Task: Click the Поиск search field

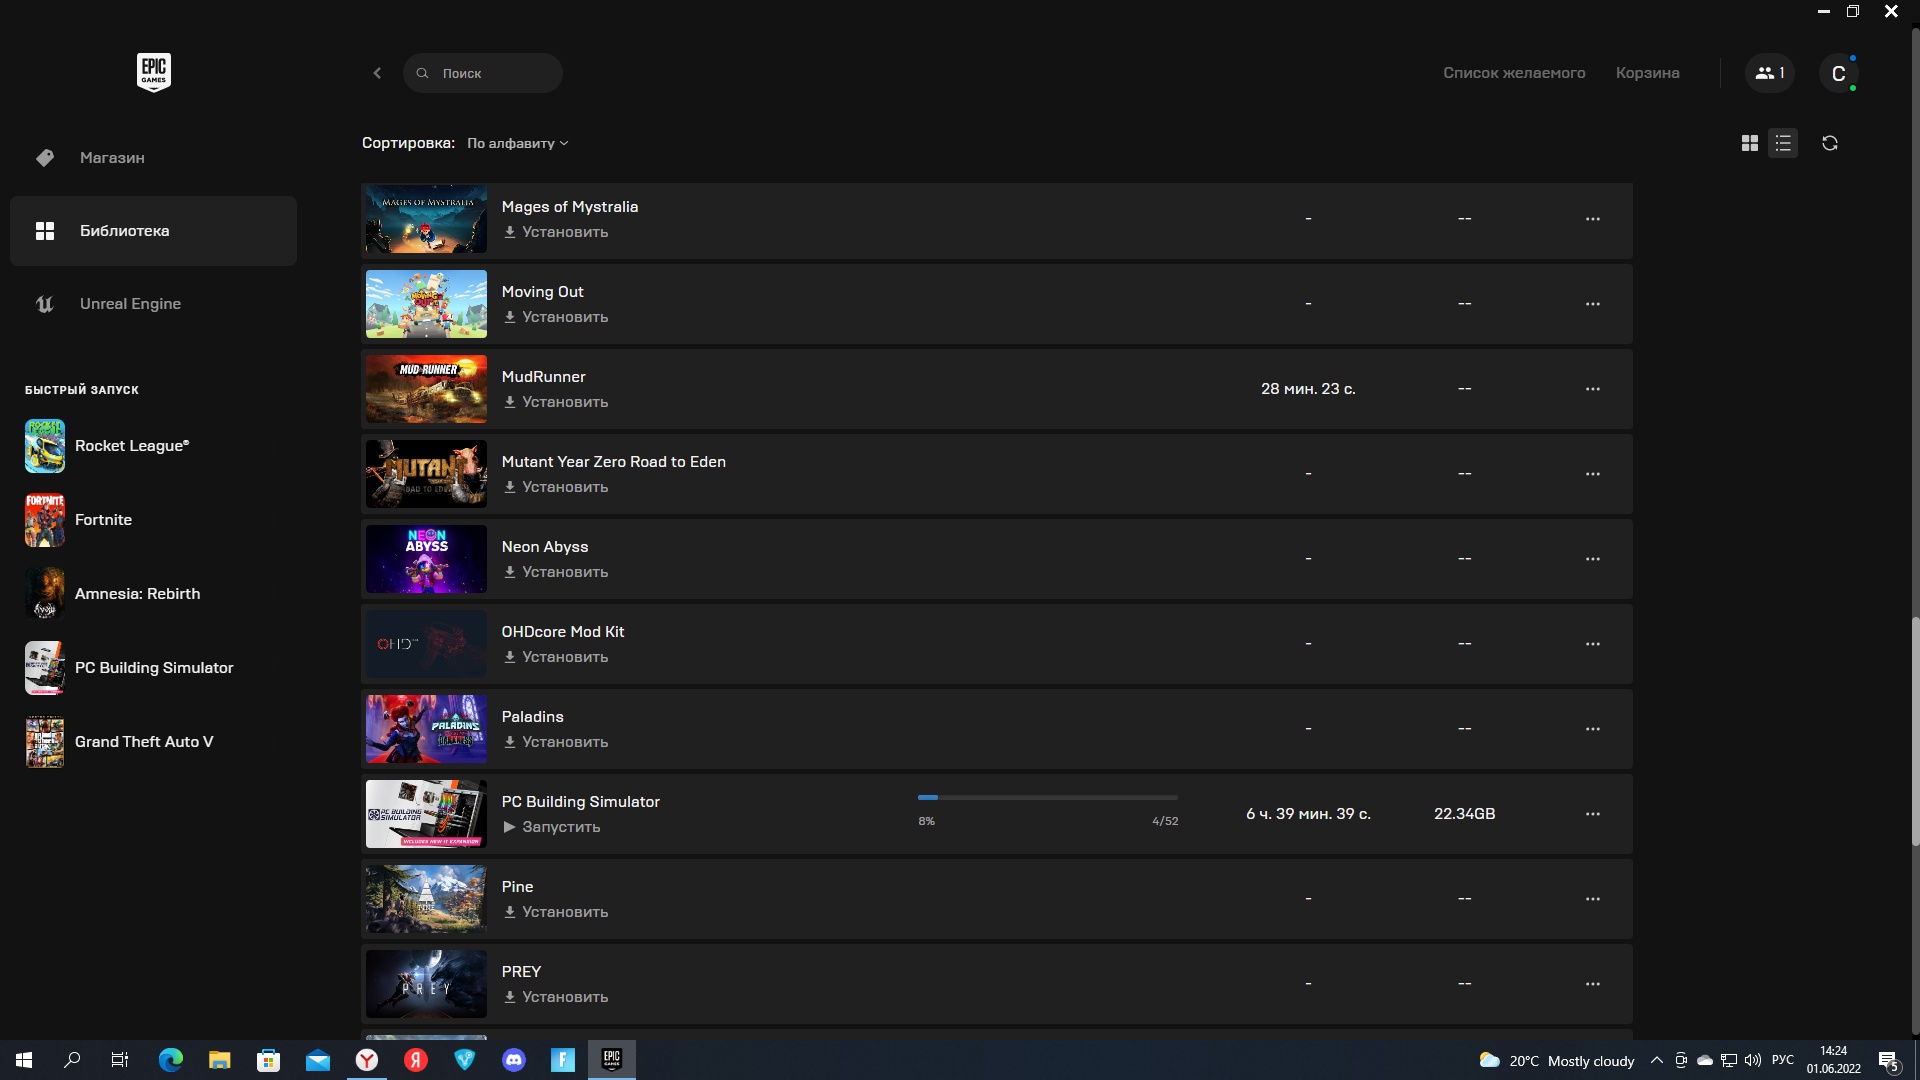Action: pyautogui.click(x=483, y=73)
